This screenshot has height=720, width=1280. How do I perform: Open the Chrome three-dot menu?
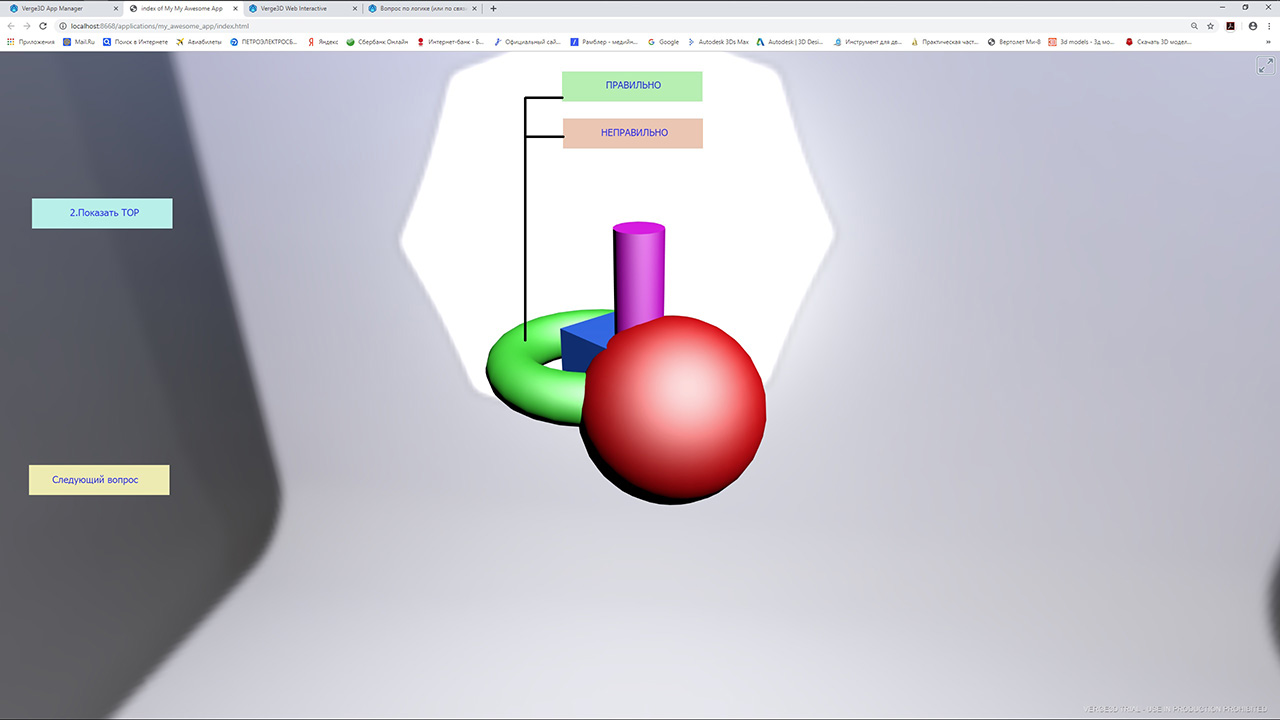[1270, 26]
